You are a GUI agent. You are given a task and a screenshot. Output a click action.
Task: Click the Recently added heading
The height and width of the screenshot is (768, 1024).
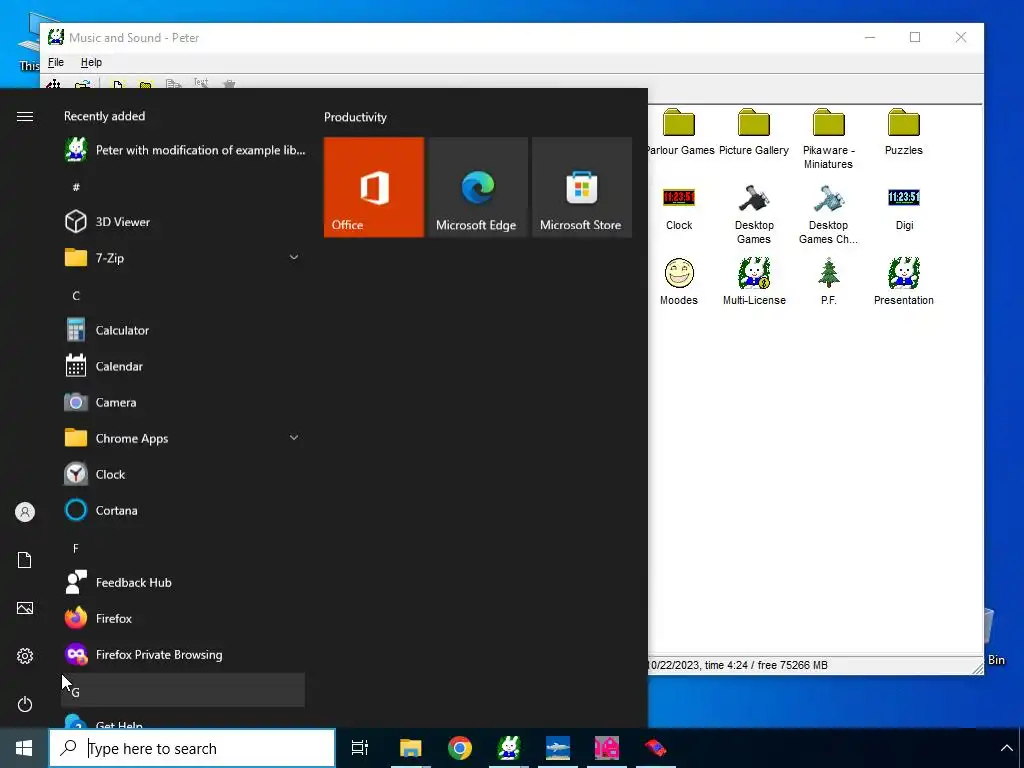104,116
